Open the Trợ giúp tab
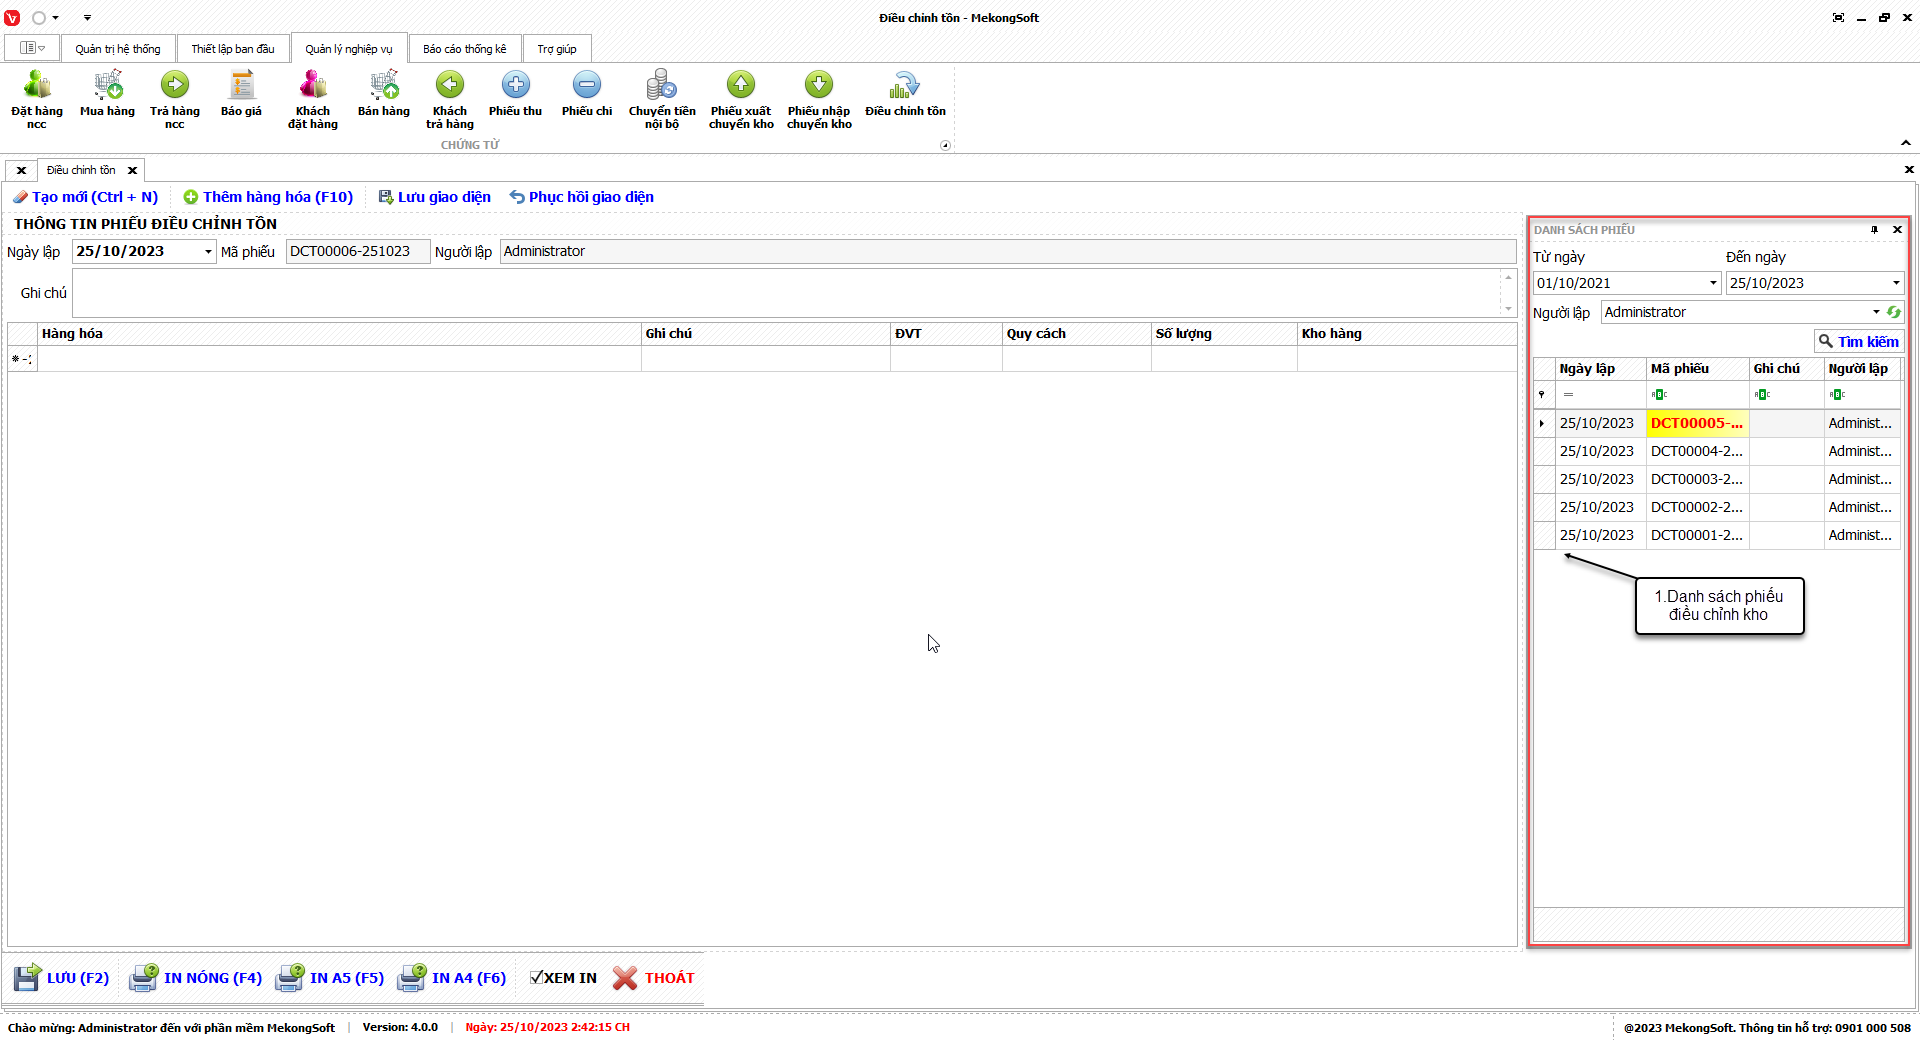The image size is (1920, 1040). pos(557,49)
